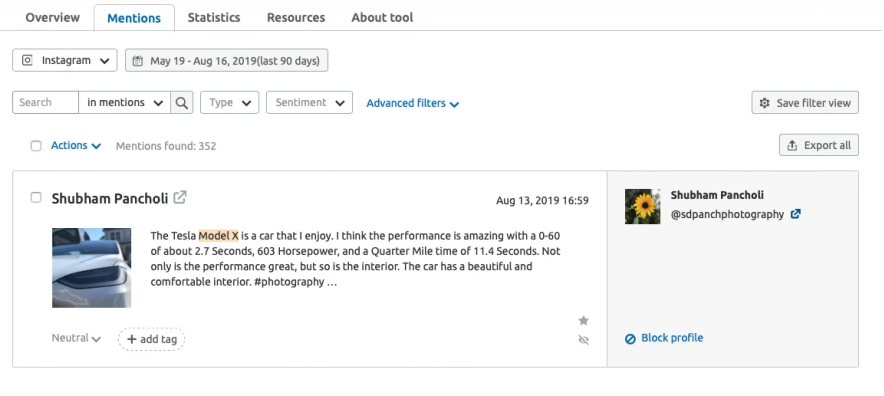The height and width of the screenshot is (396, 884).
Task: Click the upload icon in Export all
Action: [x=792, y=146]
